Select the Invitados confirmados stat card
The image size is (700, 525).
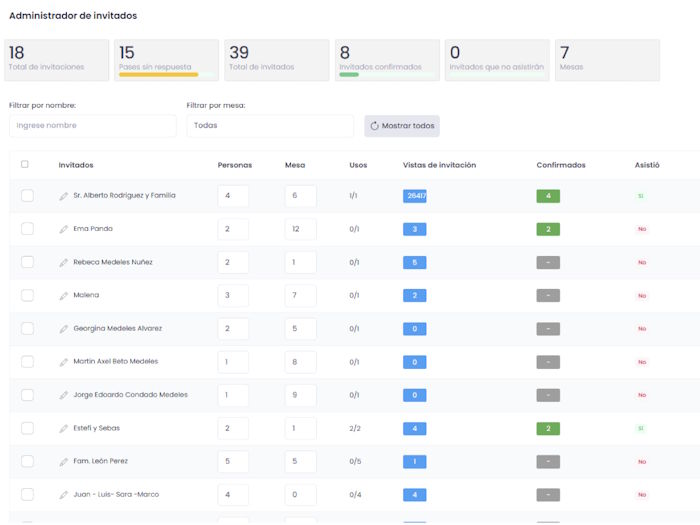[386, 59]
